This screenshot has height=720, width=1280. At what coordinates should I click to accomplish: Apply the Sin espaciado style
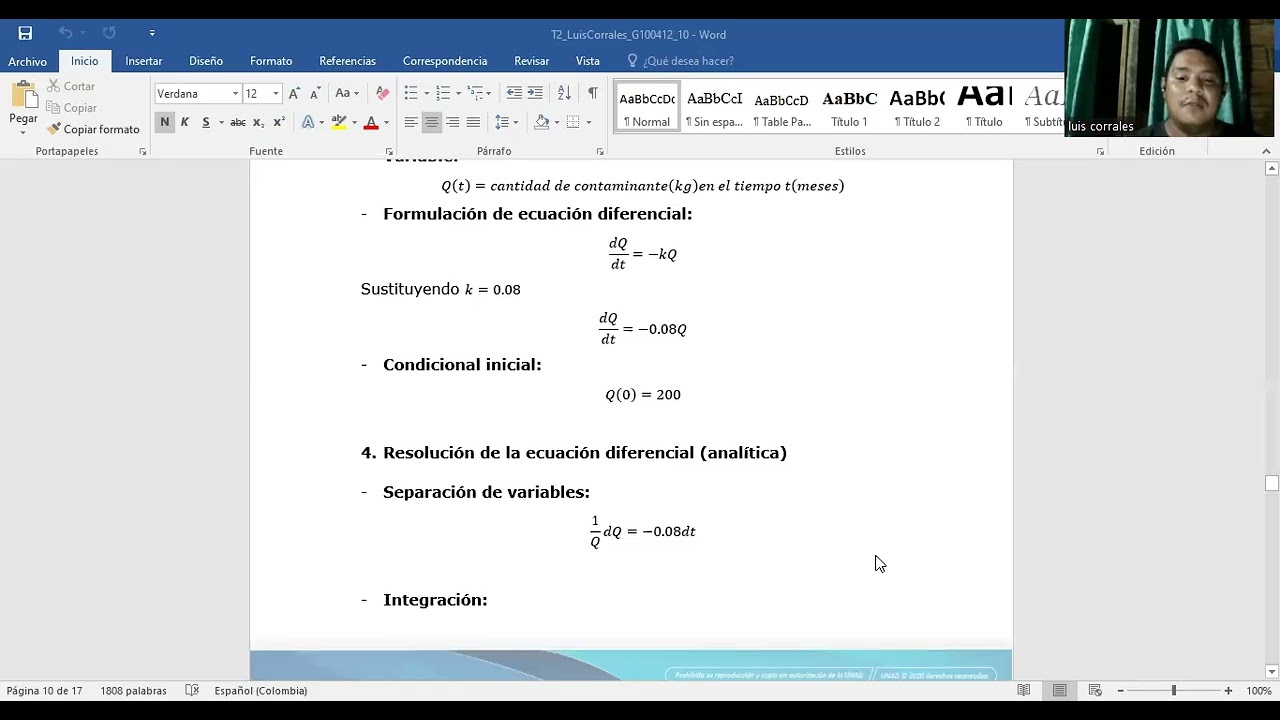[714, 108]
